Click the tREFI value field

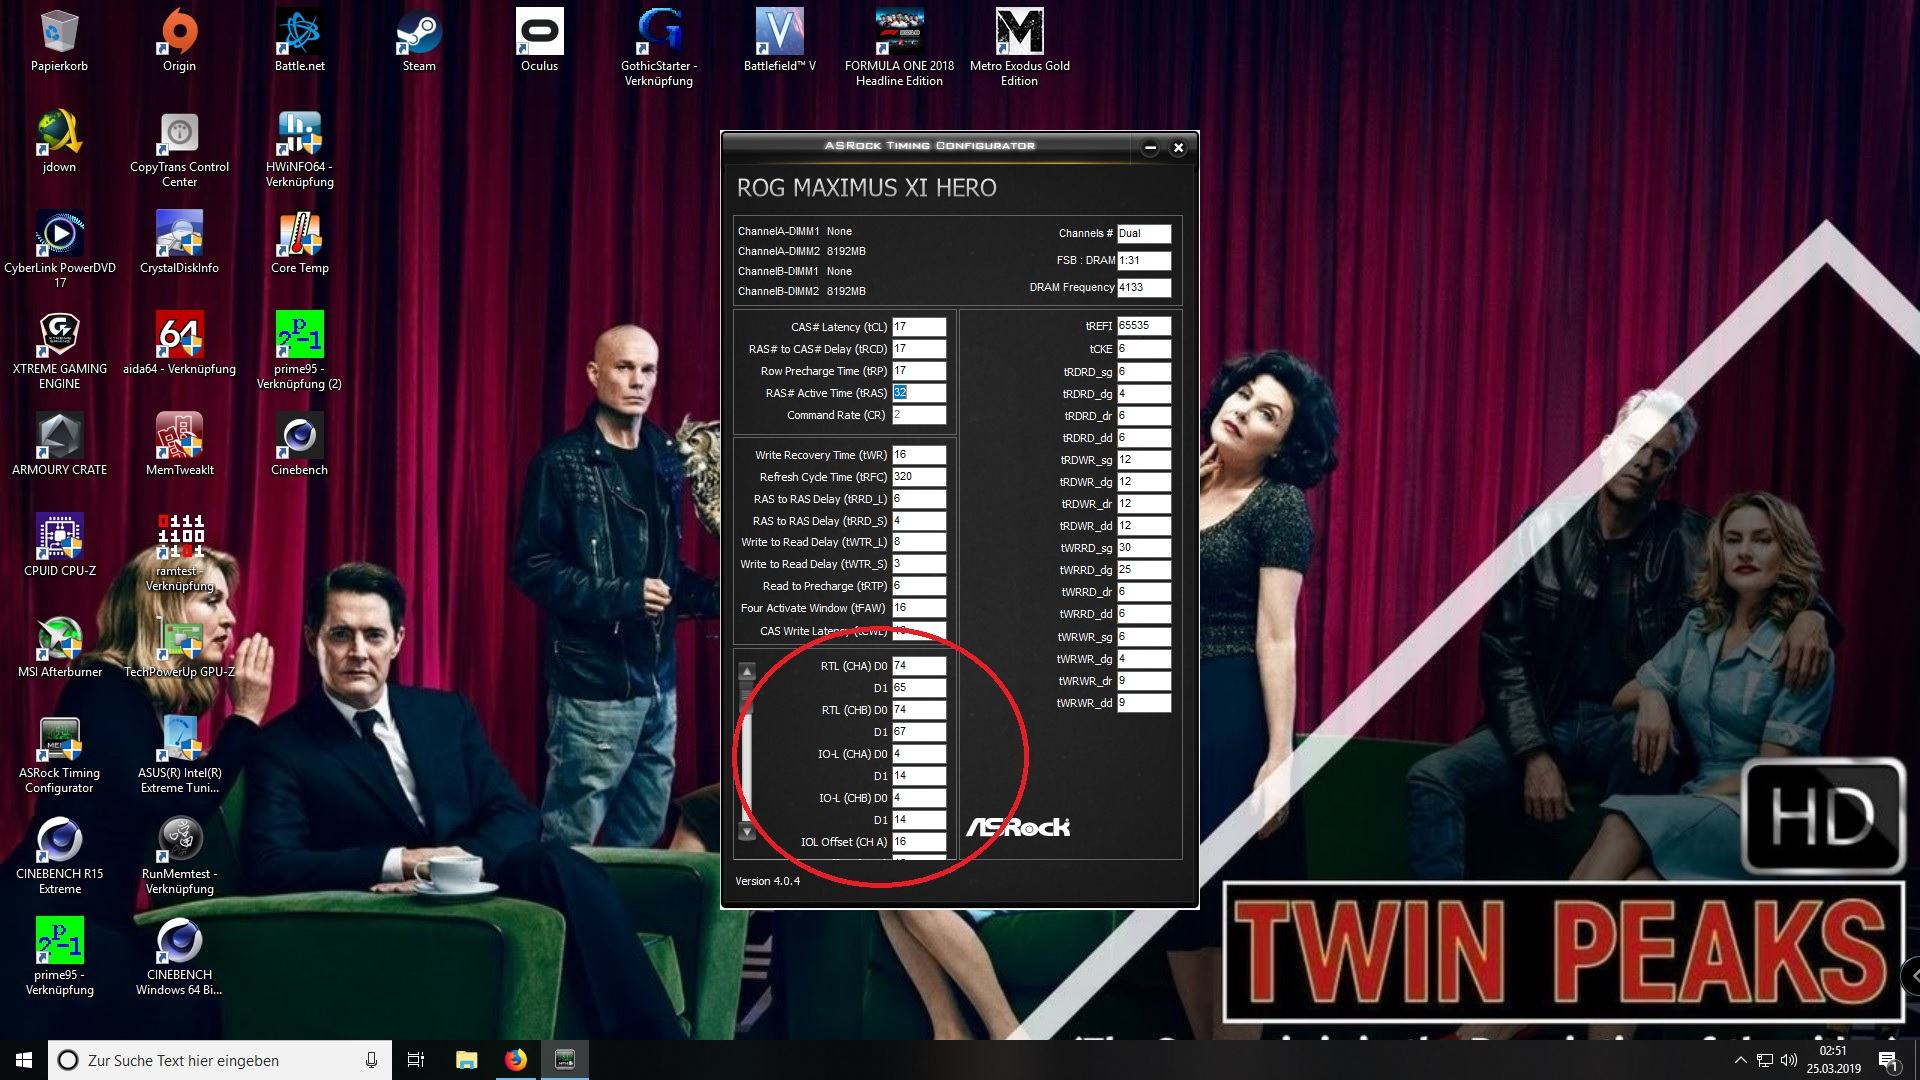click(x=1143, y=326)
